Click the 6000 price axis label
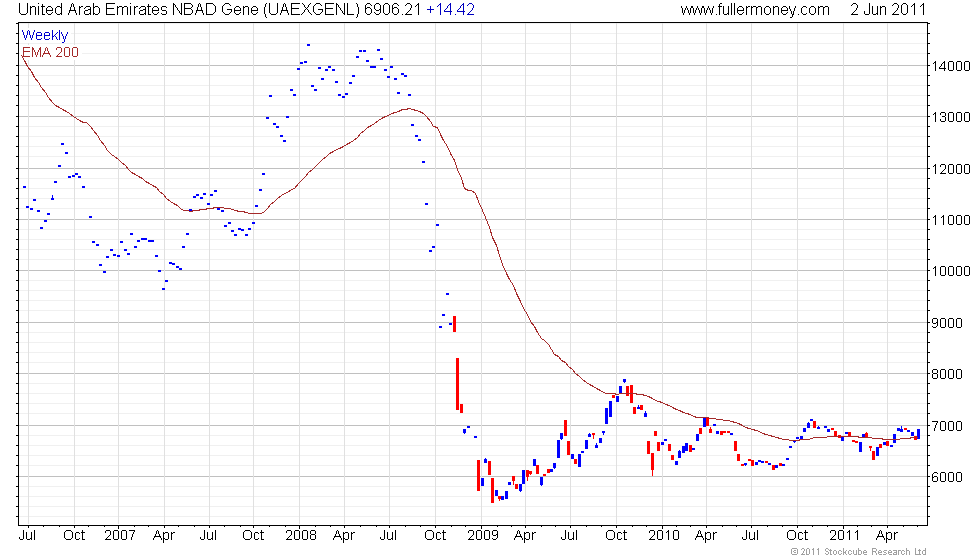Screen dimensions: 980x560 (x=946, y=477)
